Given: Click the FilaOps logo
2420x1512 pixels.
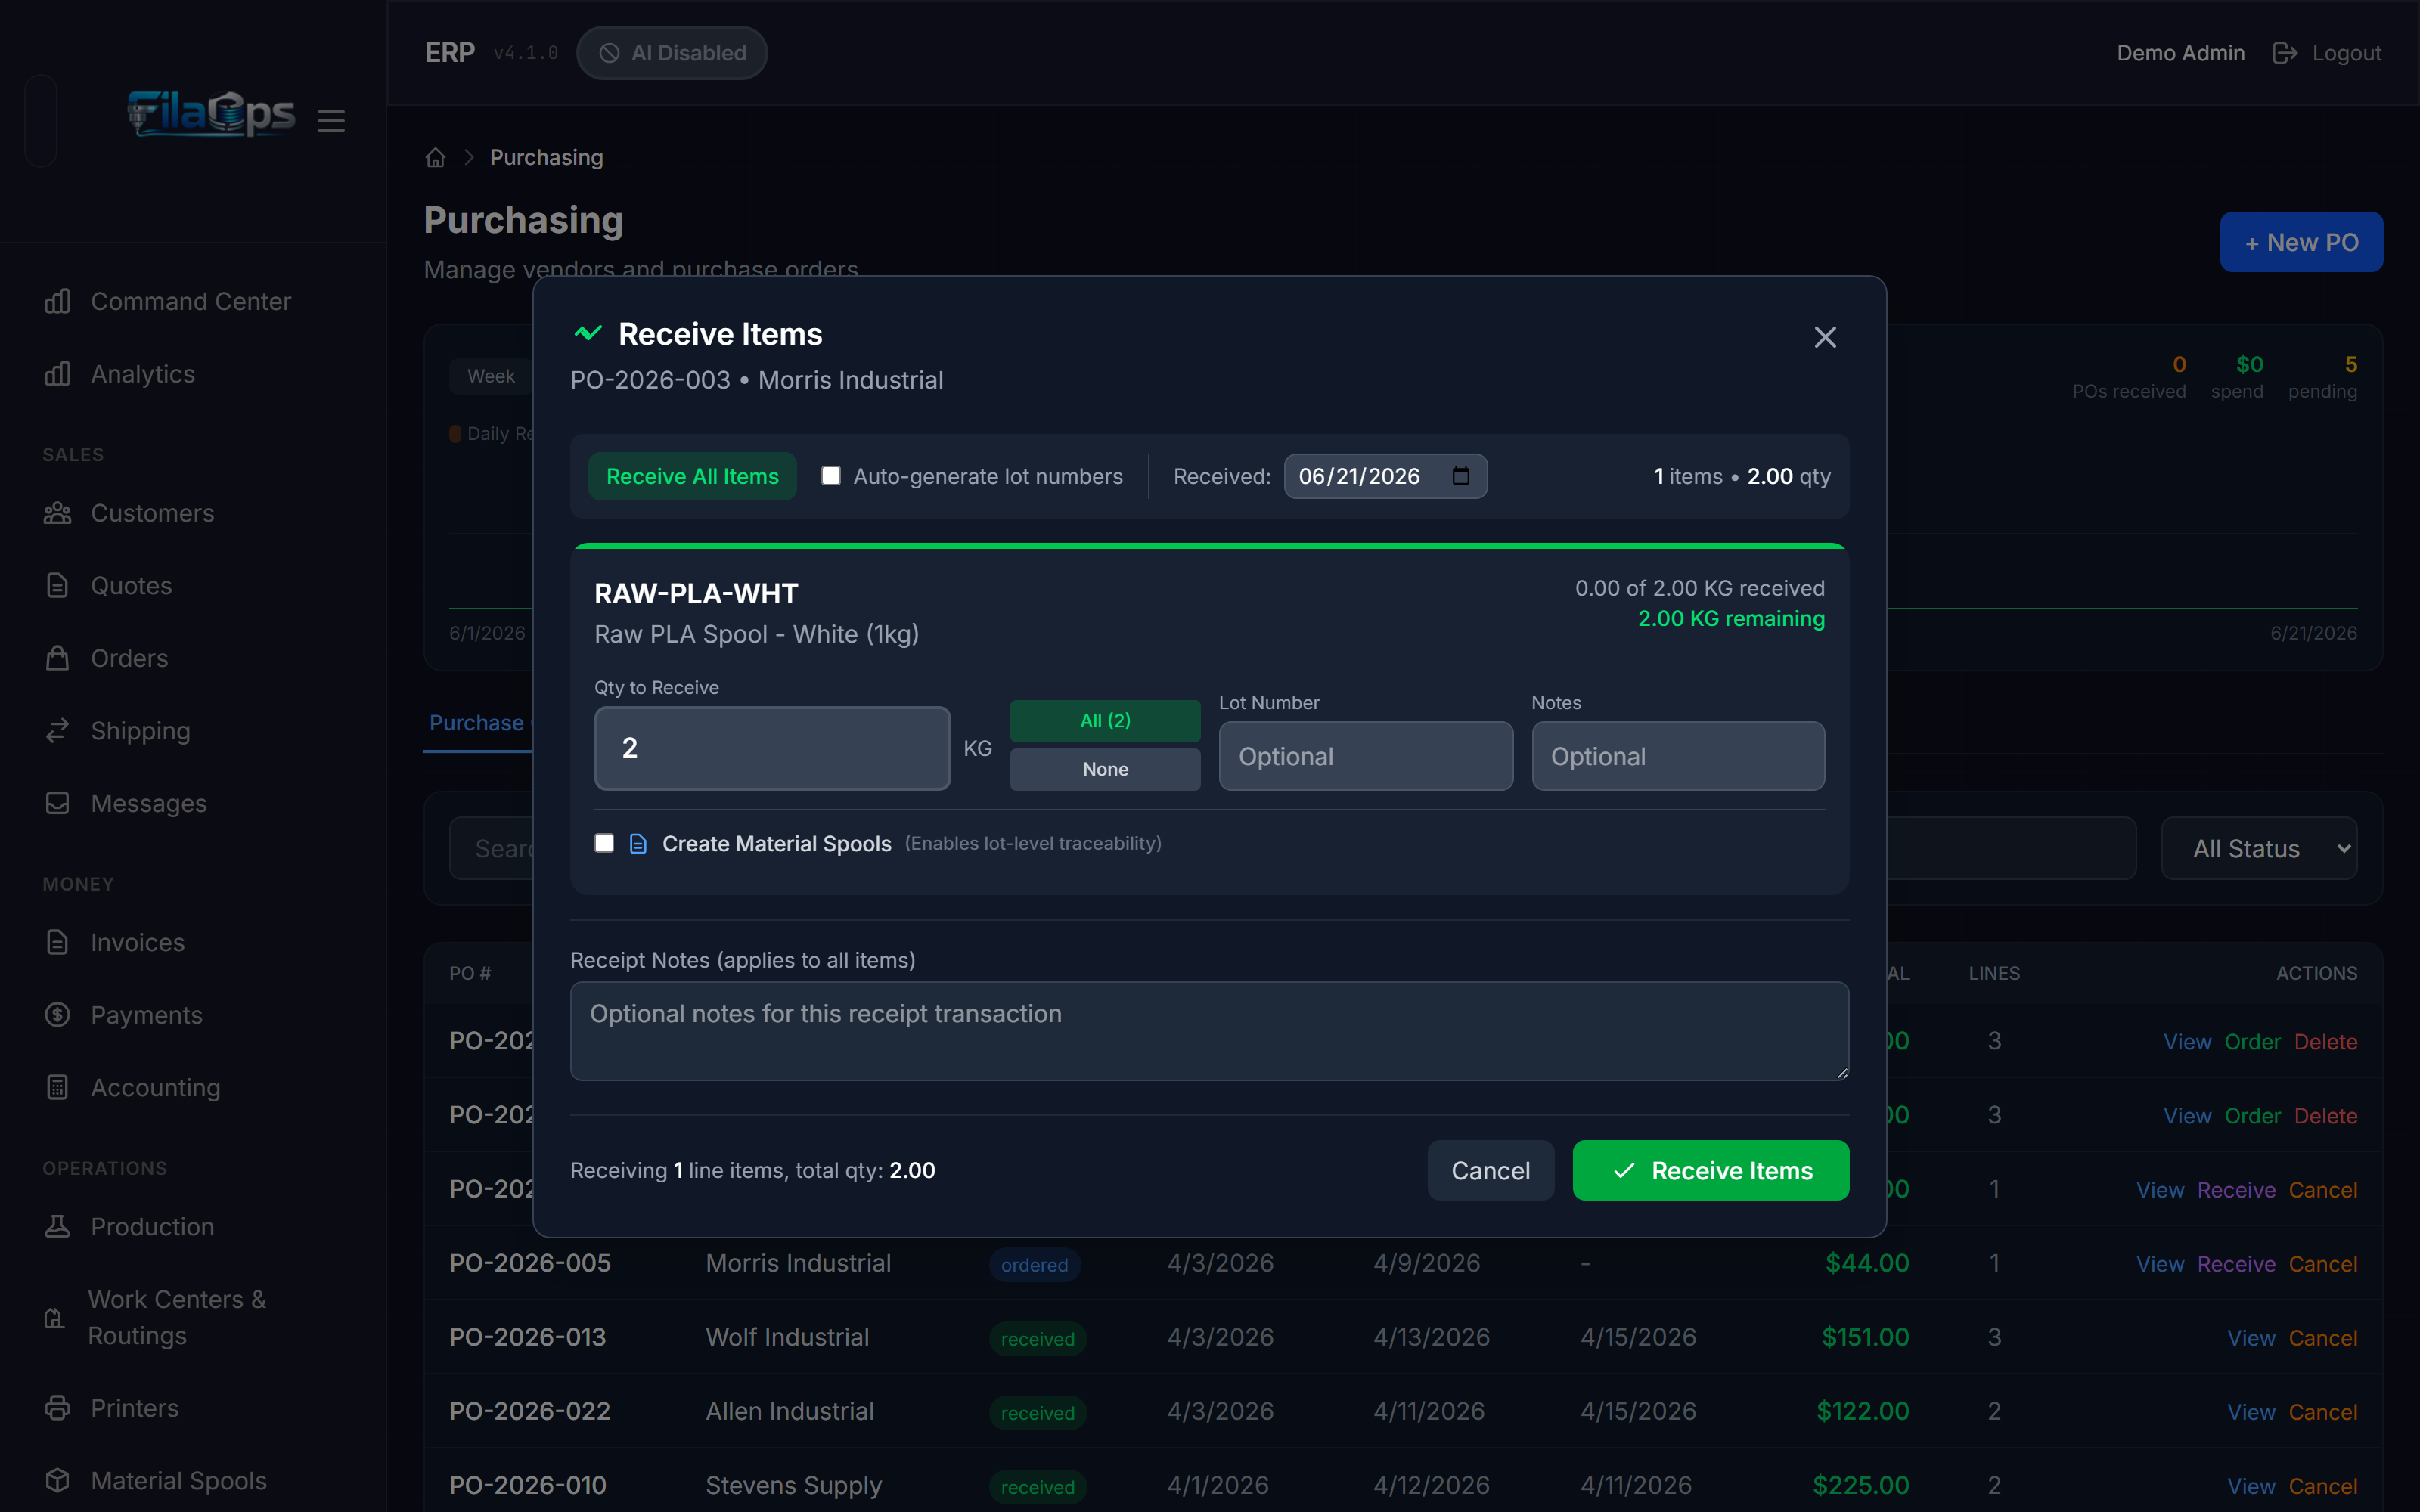Looking at the screenshot, I should pos(211,113).
